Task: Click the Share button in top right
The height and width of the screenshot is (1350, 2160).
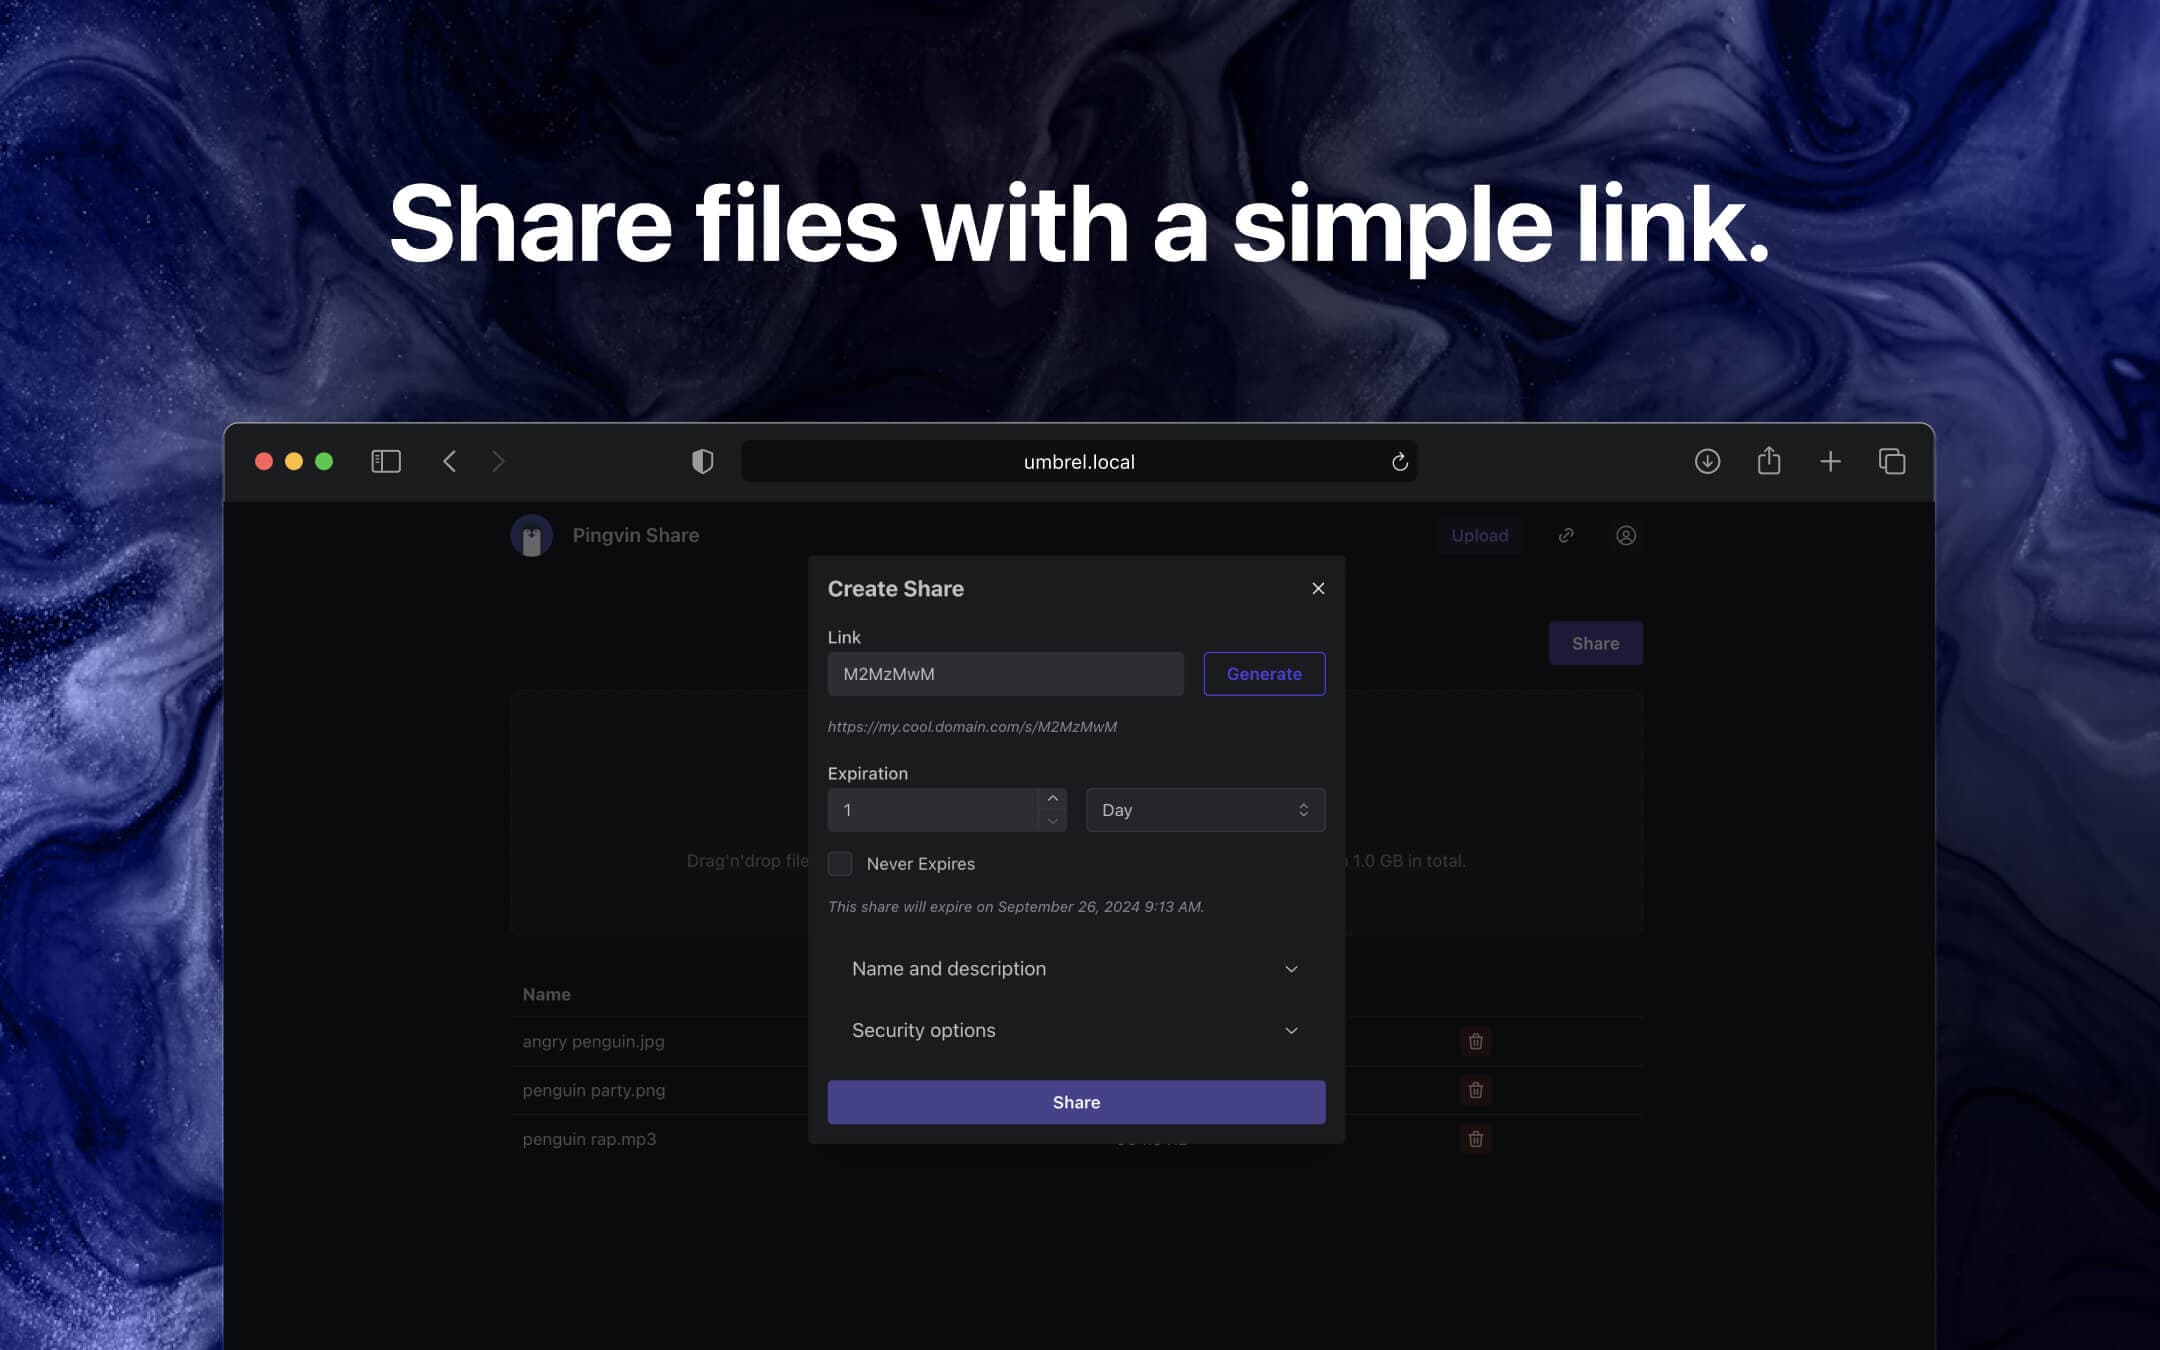Action: pos(1596,642)
